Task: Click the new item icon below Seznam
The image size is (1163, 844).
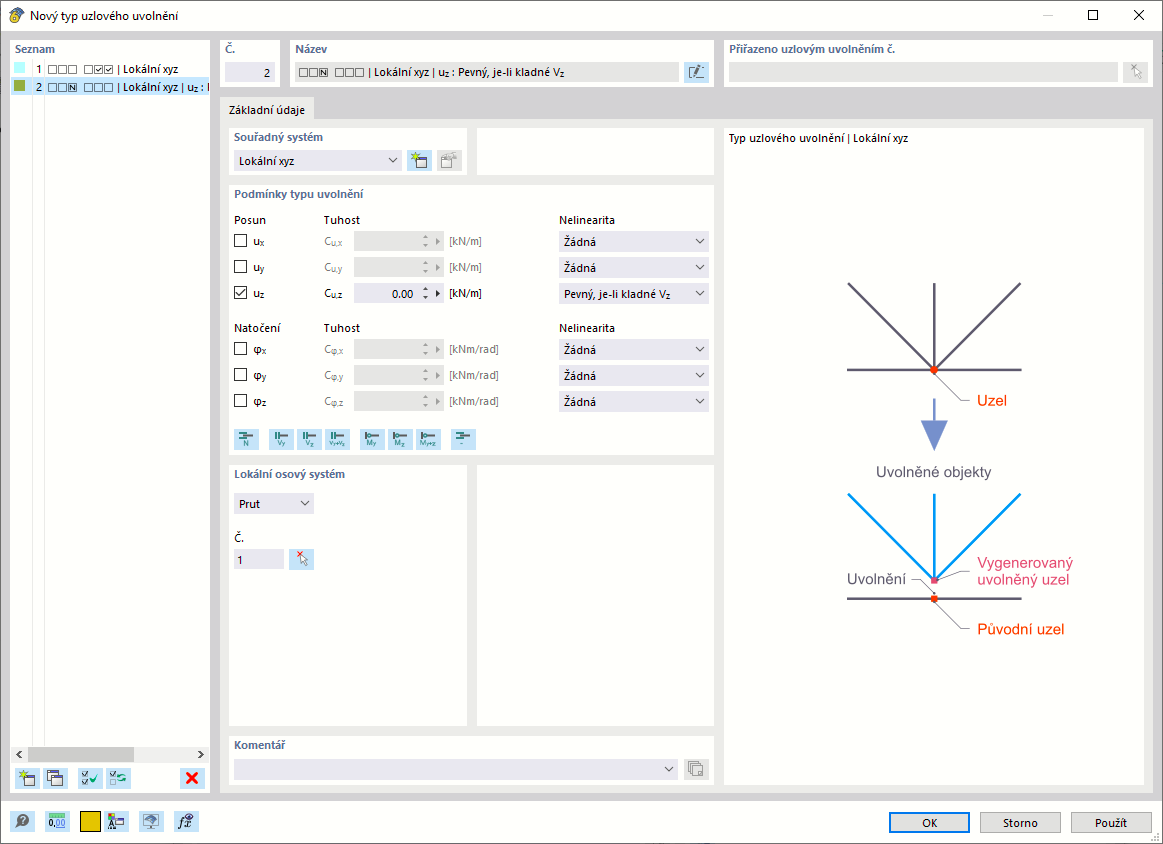Action: tap(27, 778)
